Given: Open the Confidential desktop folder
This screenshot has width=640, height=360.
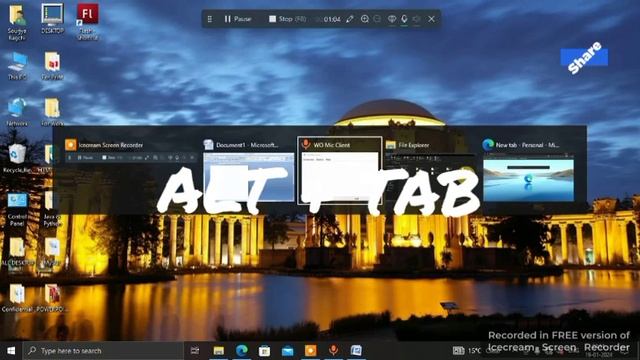Looking at the screenshot, I should 17,298.
